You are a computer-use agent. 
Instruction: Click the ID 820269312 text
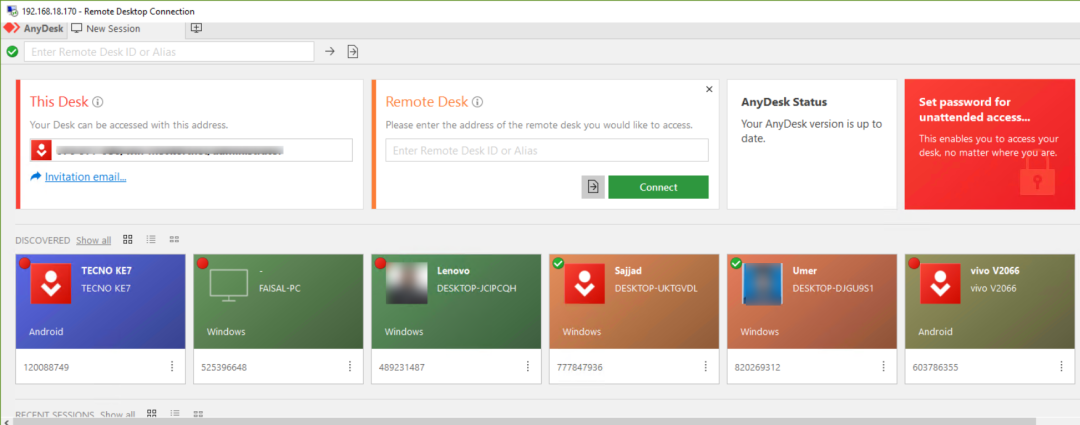point(758,367)
